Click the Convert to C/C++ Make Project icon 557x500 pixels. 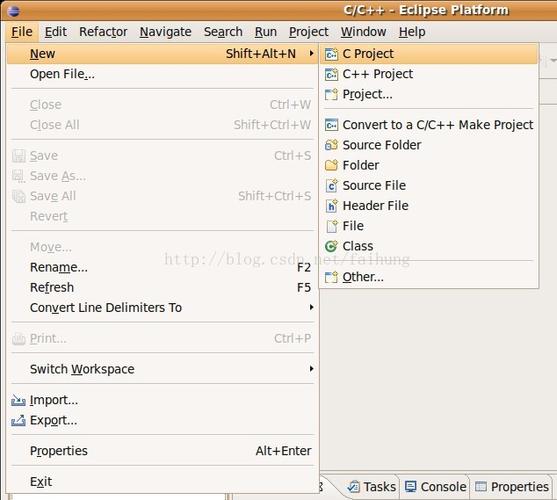(x=331, y=125)
